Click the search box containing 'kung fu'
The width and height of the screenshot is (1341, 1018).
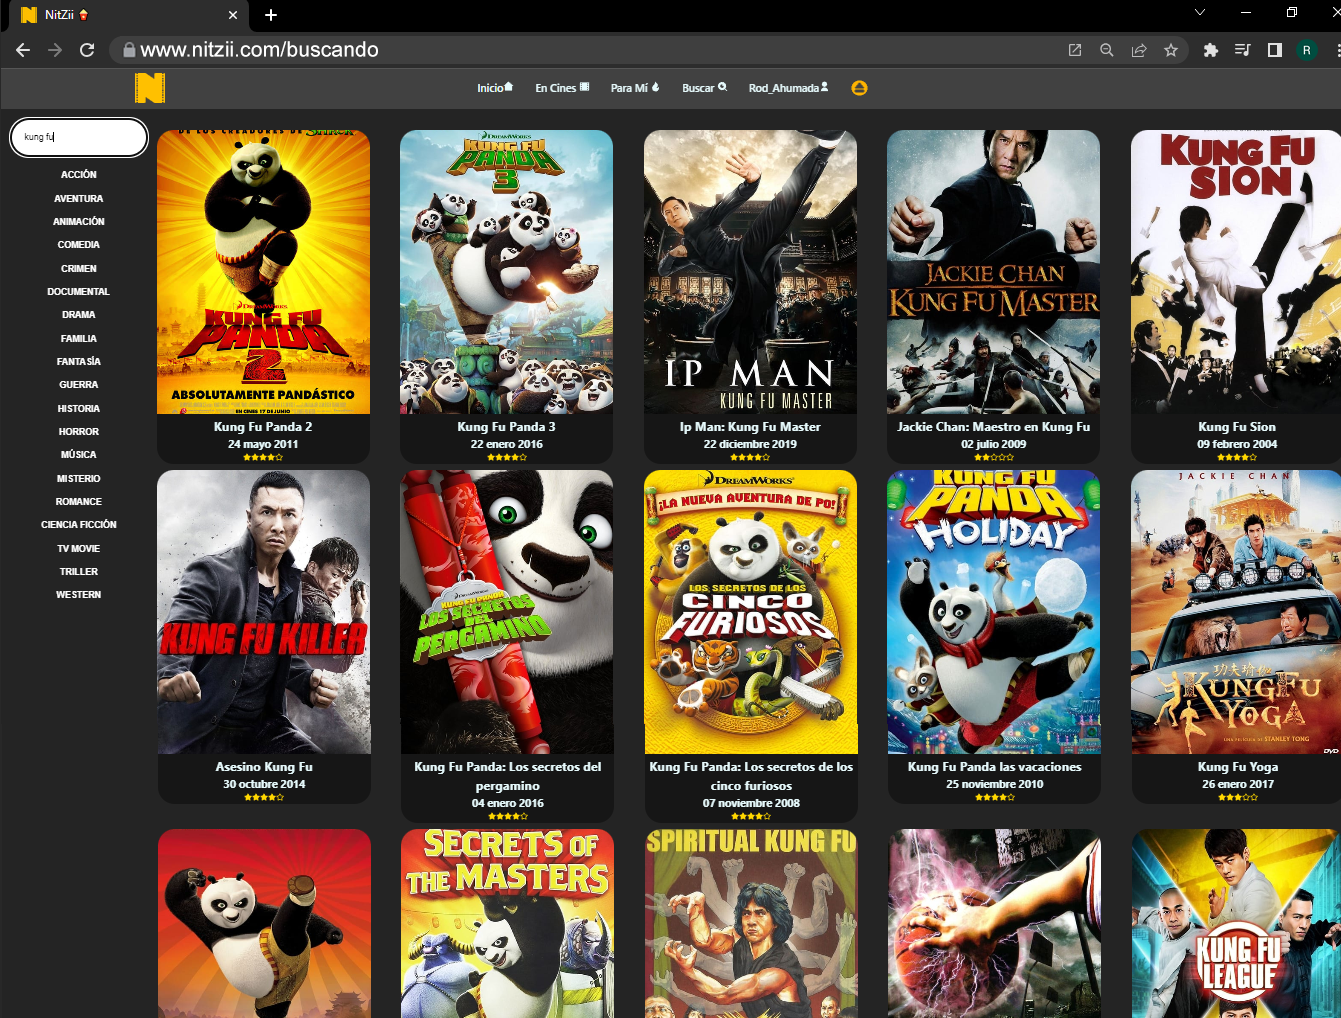pos(79,137)
